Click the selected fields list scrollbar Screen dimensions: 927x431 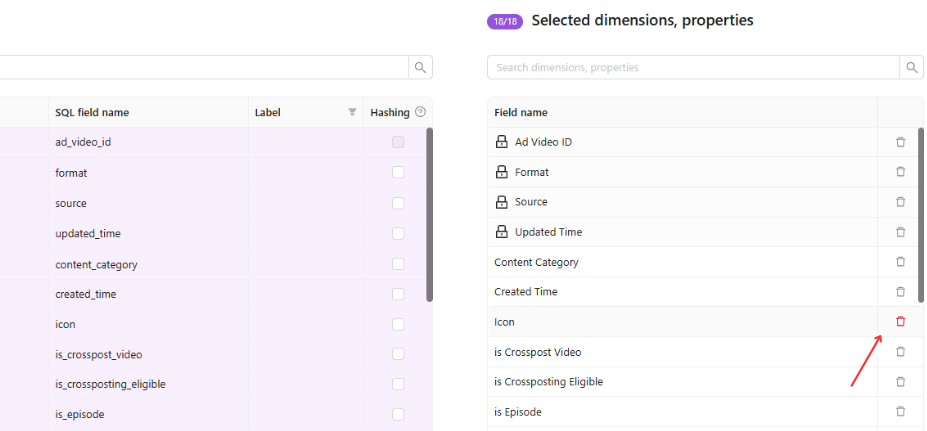click(920, 215)
